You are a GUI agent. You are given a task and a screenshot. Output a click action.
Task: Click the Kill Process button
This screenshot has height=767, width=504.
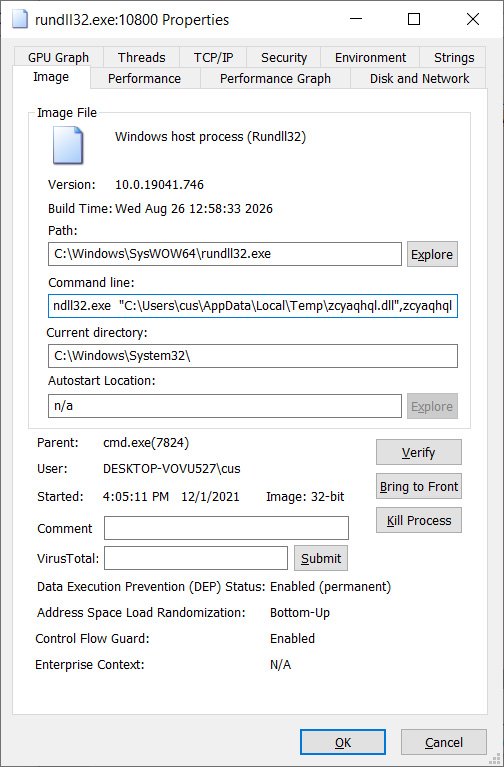coord(418,520)
